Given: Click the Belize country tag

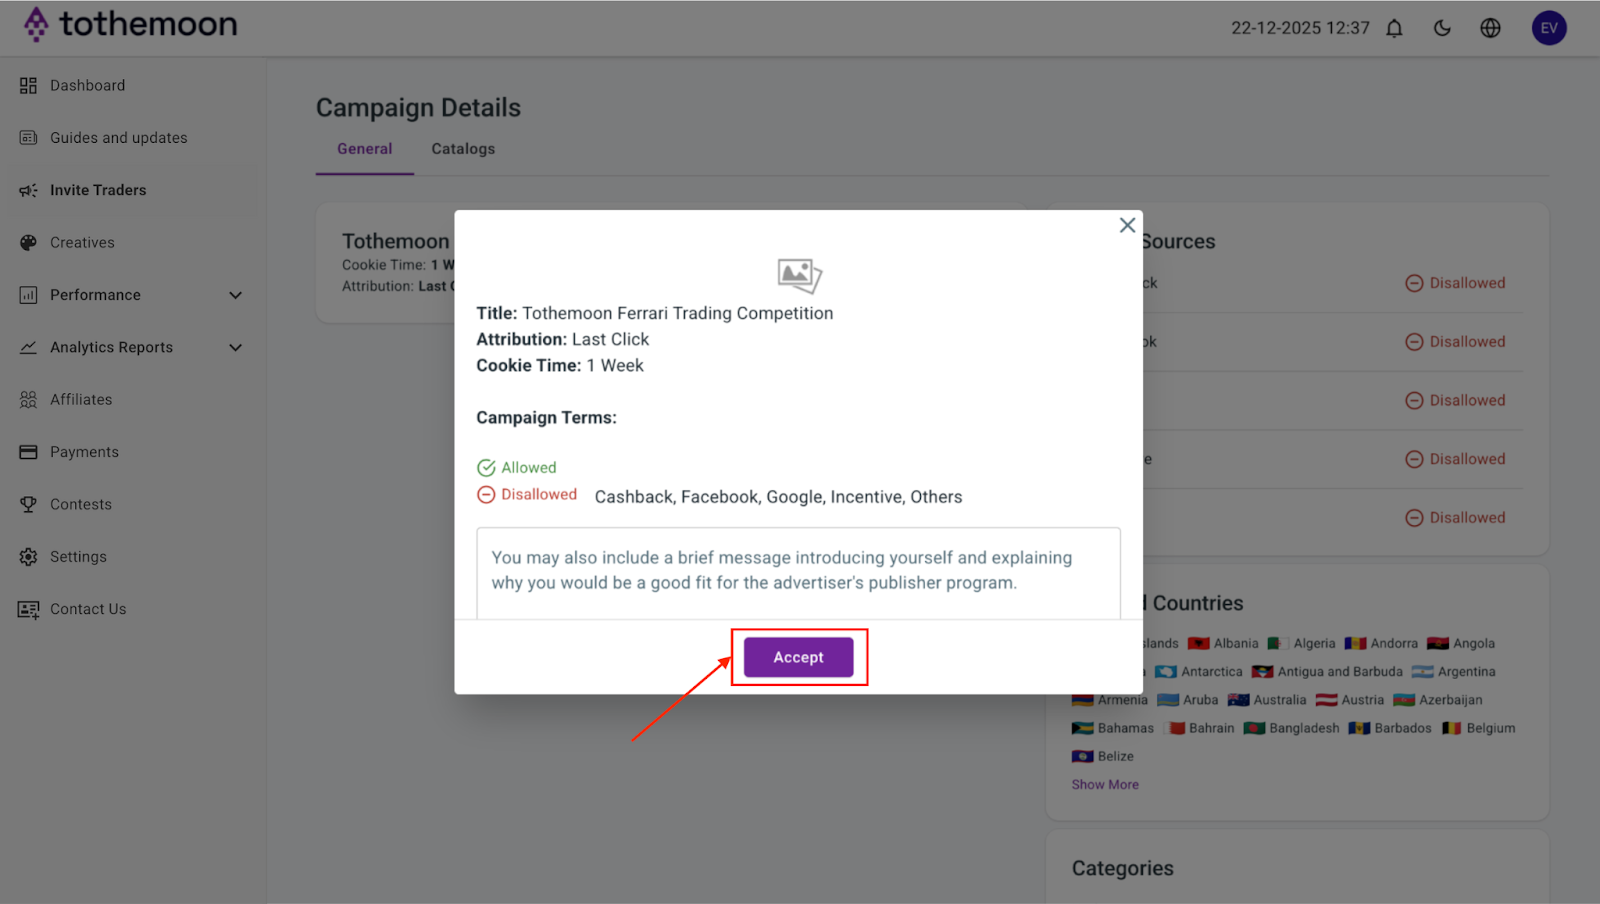Looking at the screenshot, I should click(1103, 757).
